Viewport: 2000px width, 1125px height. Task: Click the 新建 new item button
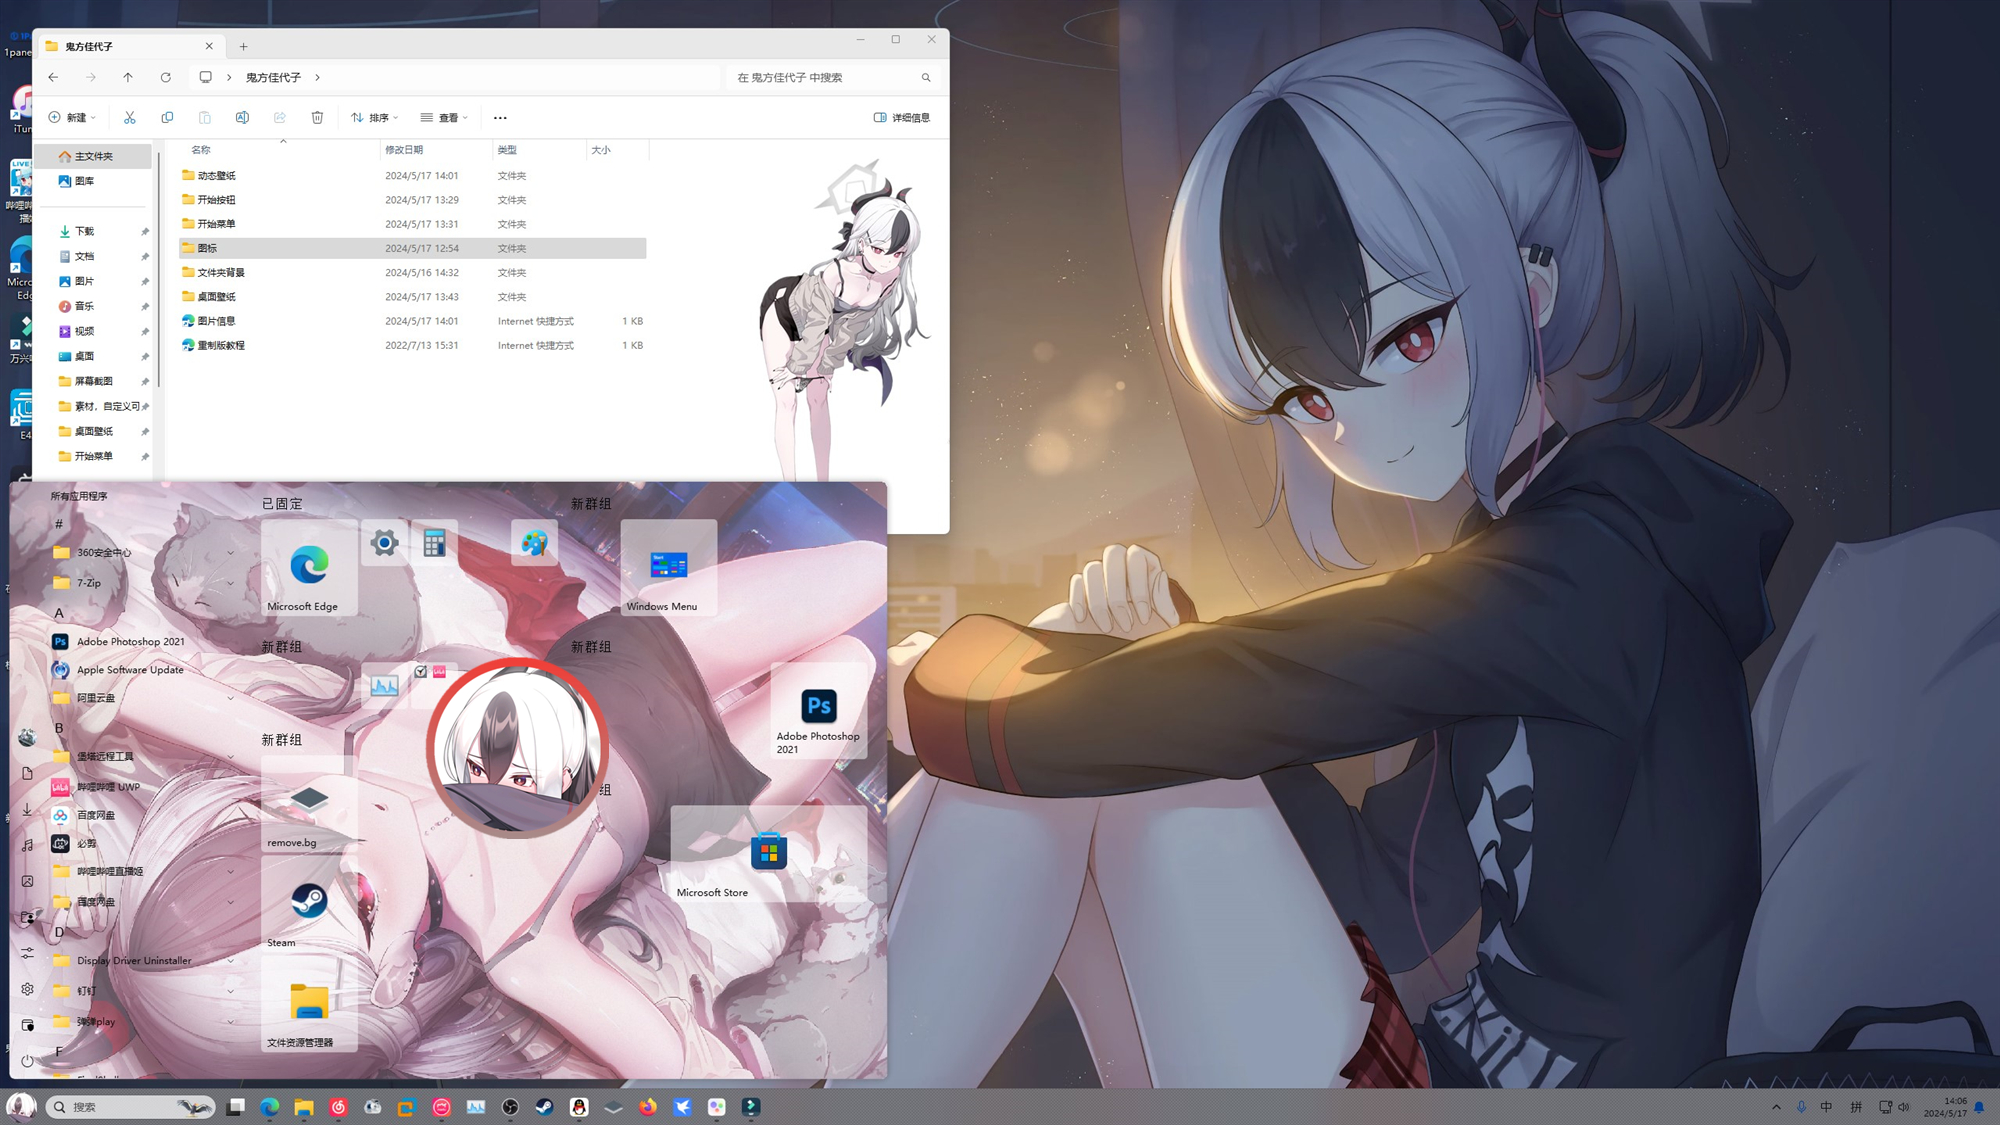tap(72, 118)
